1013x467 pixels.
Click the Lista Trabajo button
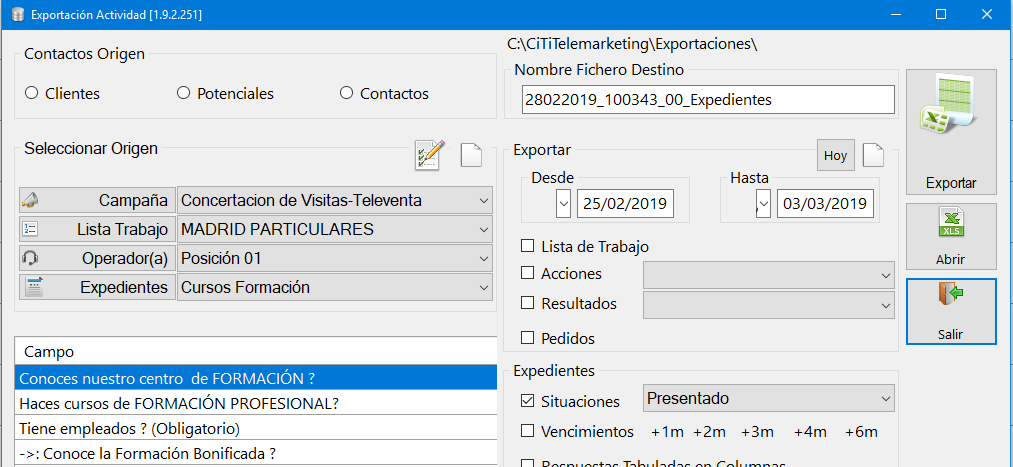pyautogui.click(x=98, y=229)
